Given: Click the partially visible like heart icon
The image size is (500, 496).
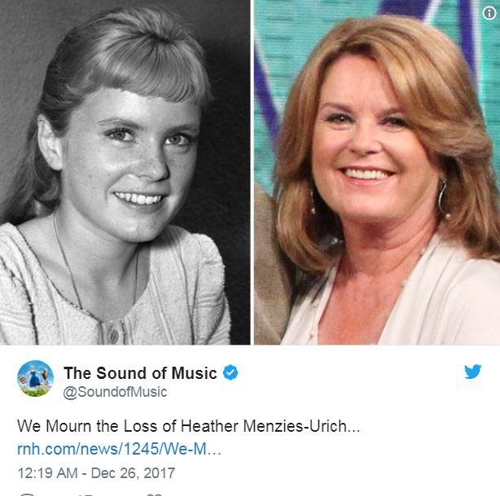Looking at the screenshot, I should (154, 495).
